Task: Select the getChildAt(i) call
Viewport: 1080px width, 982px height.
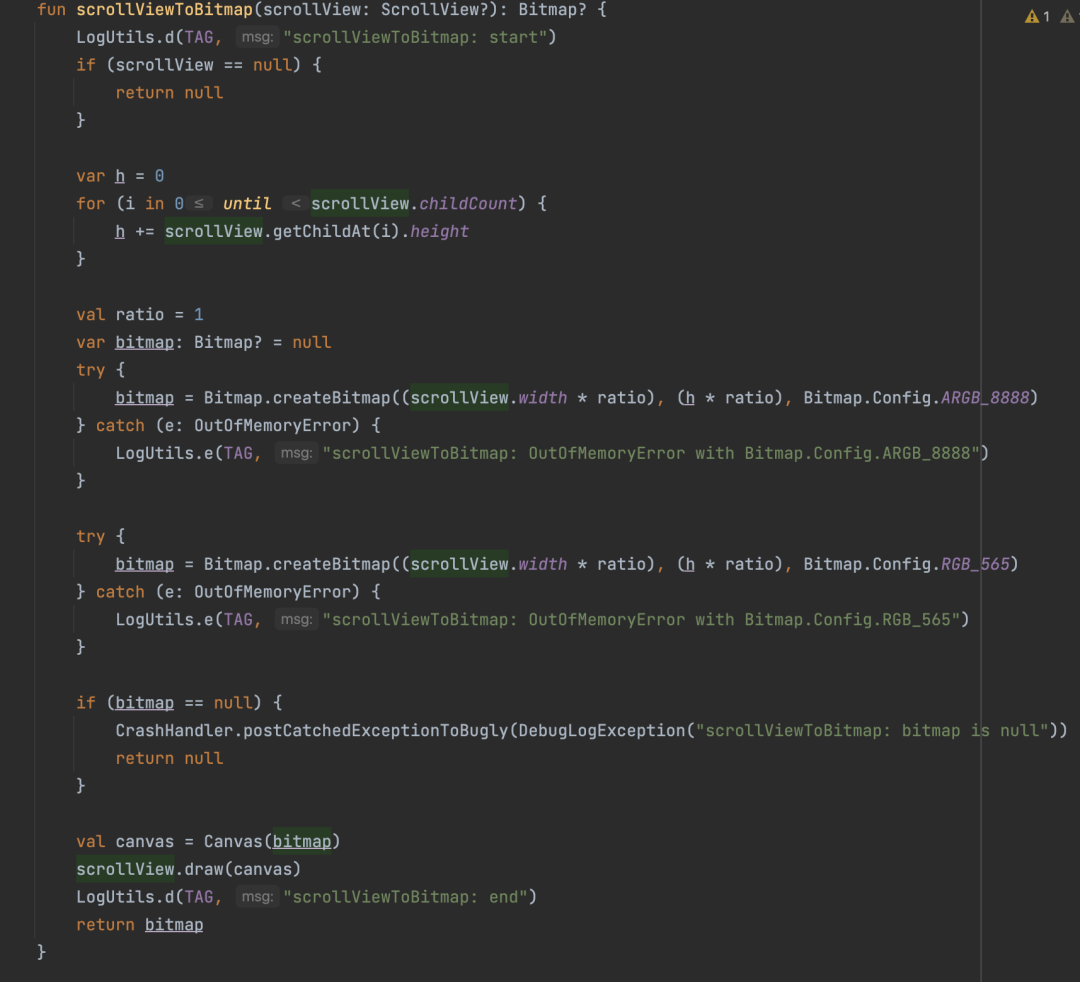Action: (x=336, y=231)
